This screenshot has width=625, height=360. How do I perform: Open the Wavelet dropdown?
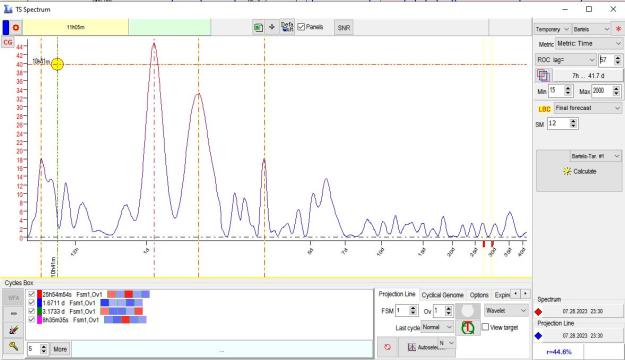[x=506, y=310]
